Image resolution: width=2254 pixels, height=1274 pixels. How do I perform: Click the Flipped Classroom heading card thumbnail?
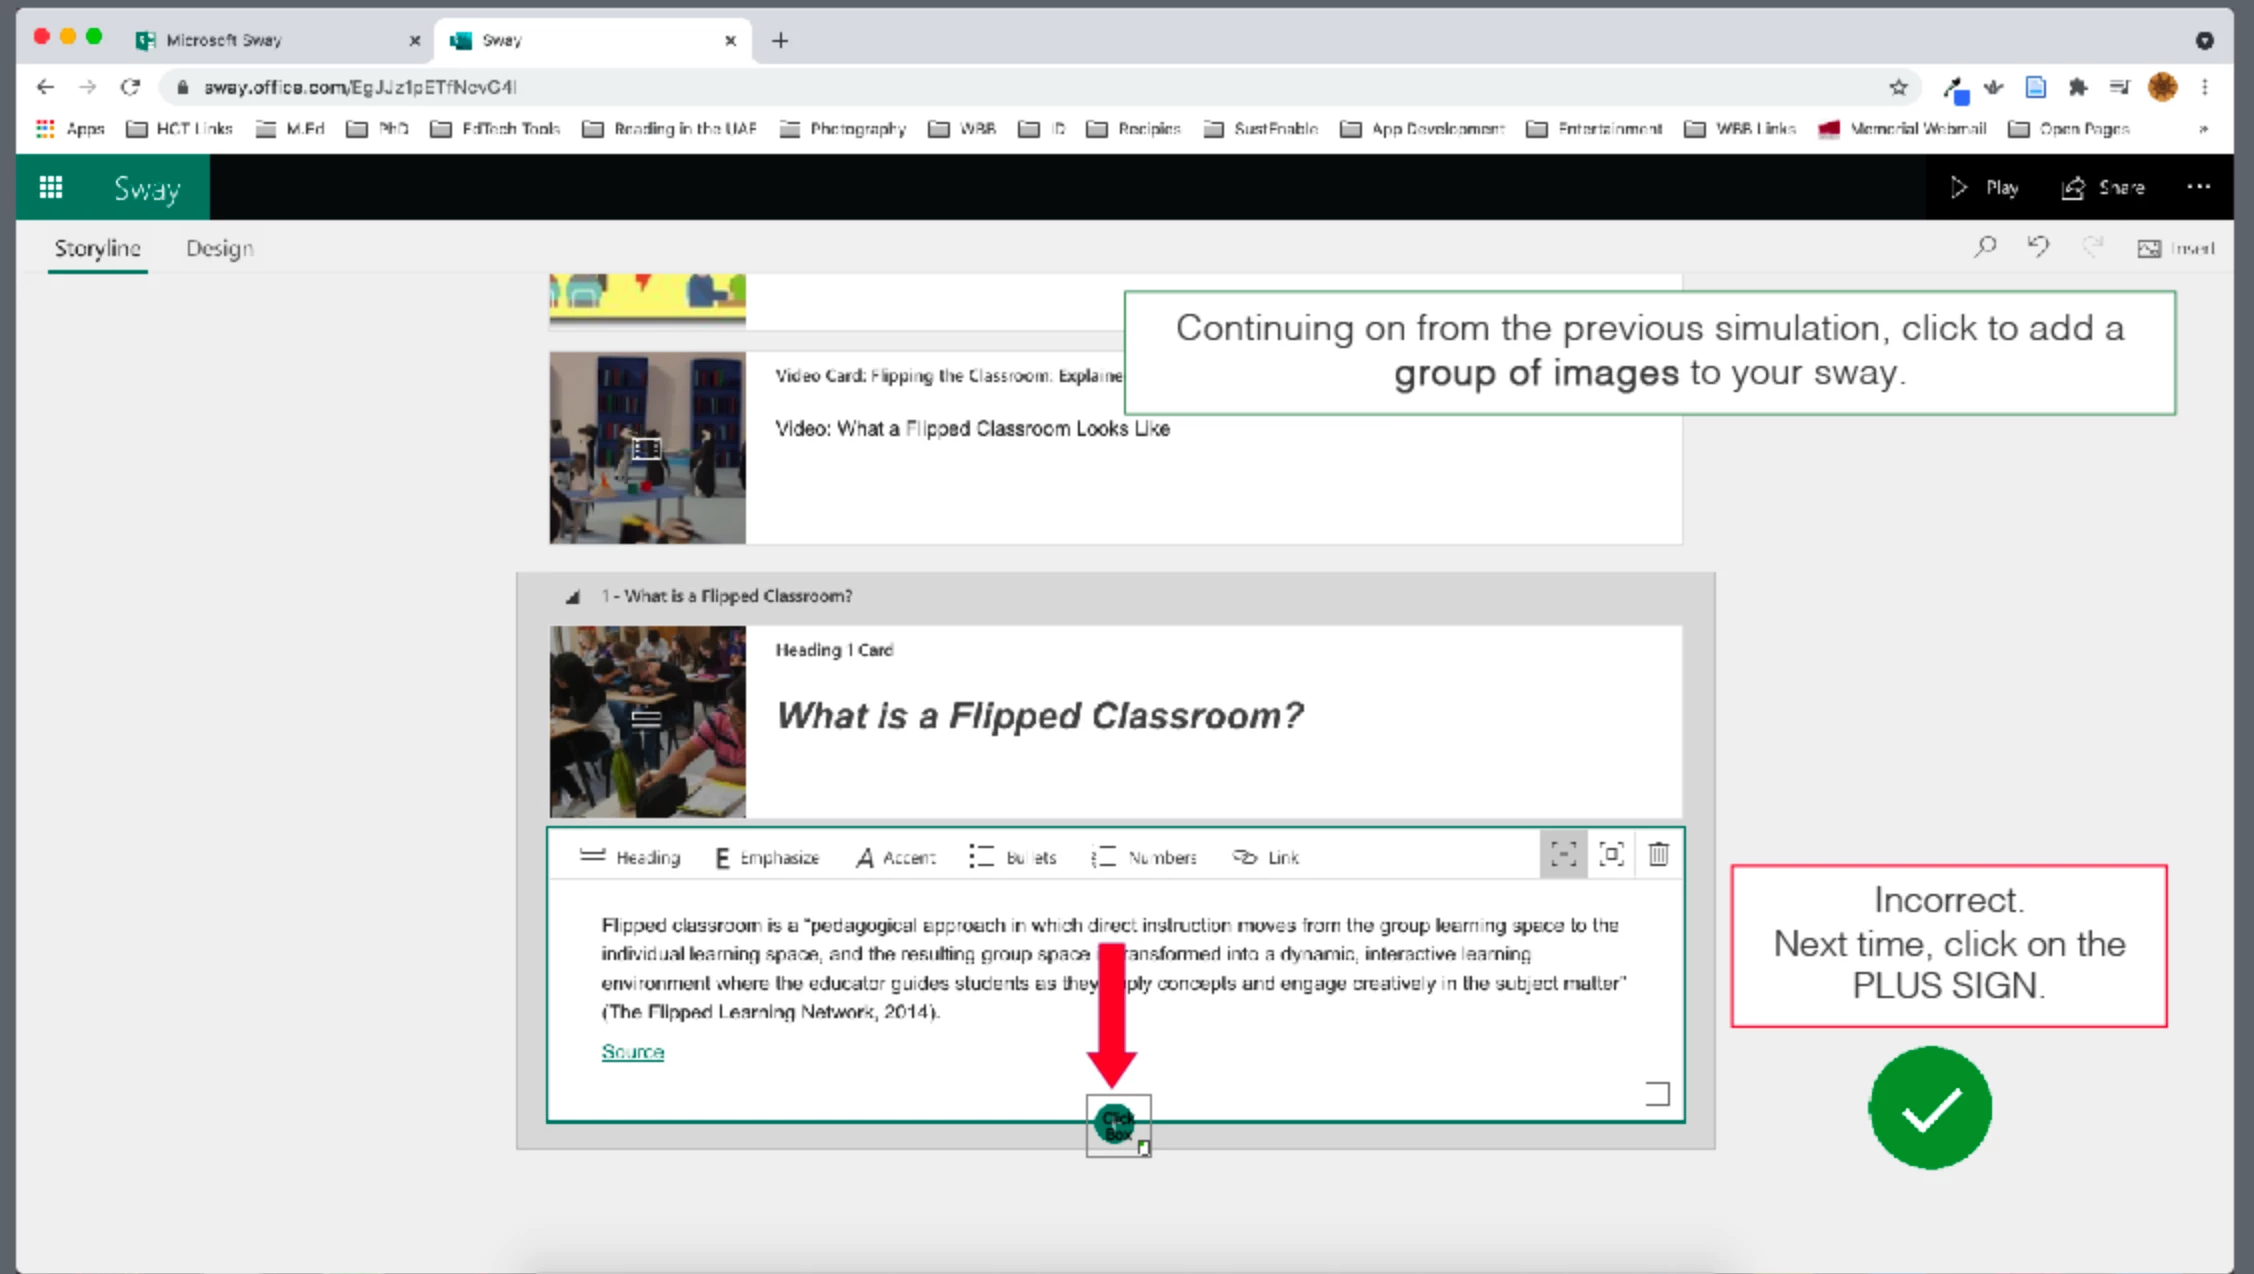click(x=647, y=721)
